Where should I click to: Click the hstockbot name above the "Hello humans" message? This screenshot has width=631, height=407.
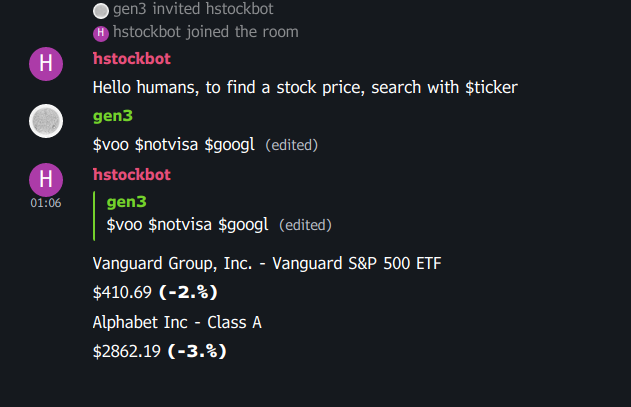coord(131,58)
